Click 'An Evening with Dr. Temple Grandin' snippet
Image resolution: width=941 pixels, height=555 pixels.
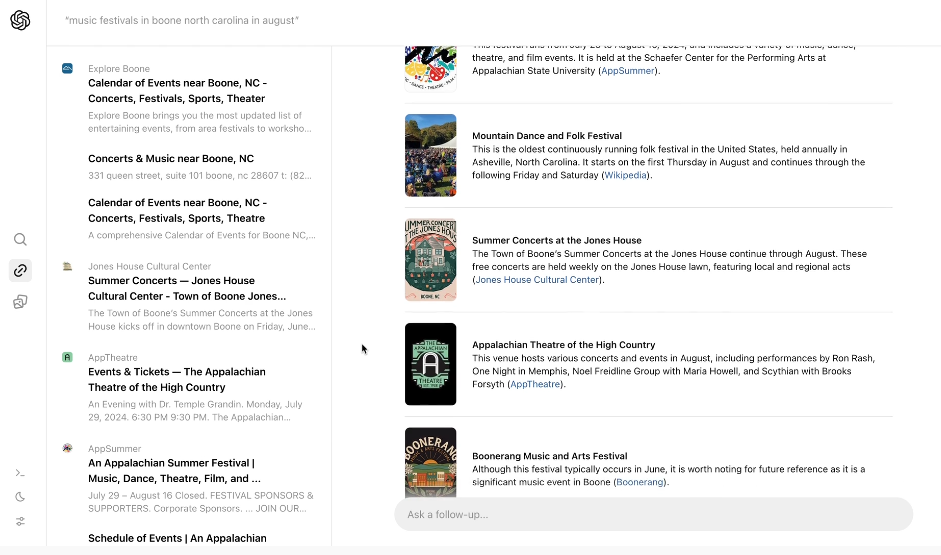coord(196,411)
